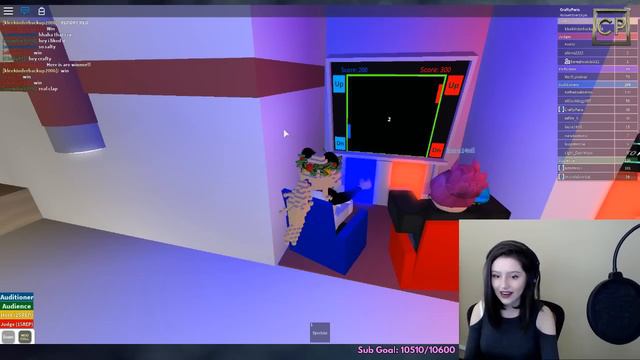640x360 pixels.
Task: Click the CraftyPaws account name atop leaderboard
Action: 570,9
